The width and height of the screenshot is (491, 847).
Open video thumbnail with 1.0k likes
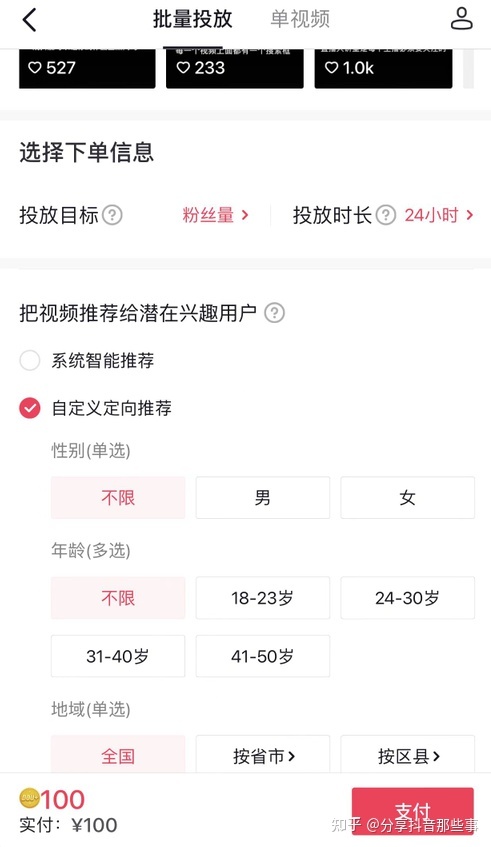click(x=384, y=68)
